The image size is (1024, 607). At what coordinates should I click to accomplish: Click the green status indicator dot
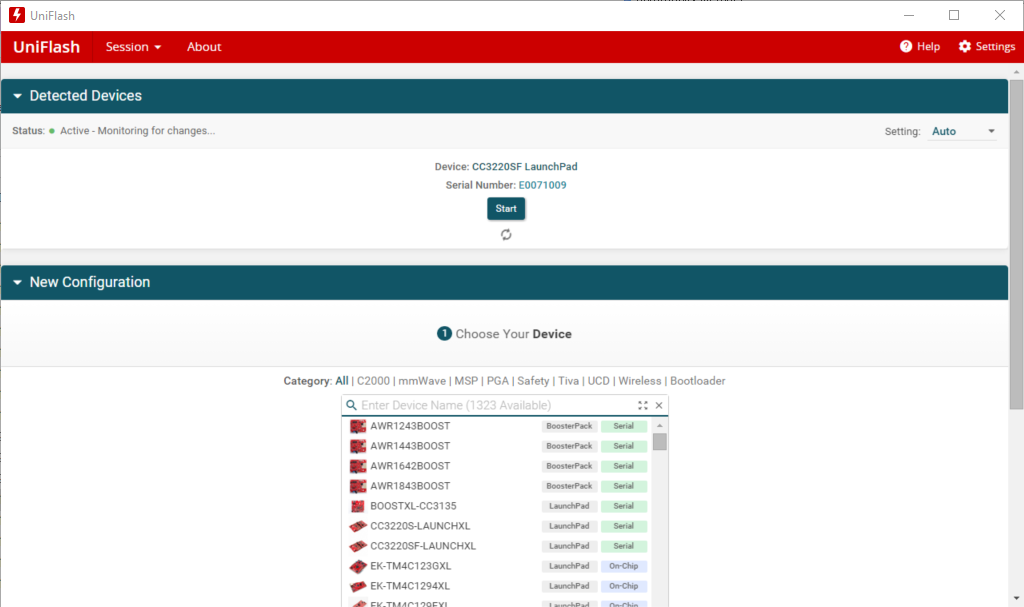point(52,131)
